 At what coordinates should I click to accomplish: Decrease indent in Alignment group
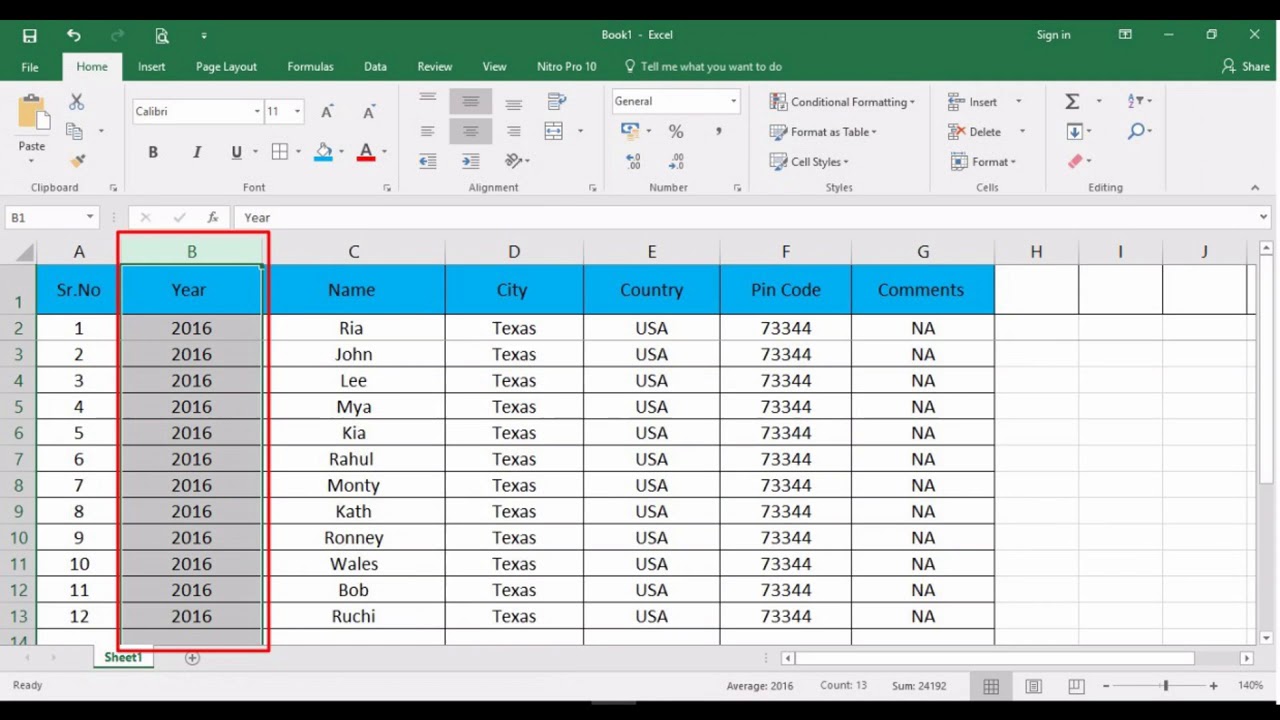coord(428,160)
